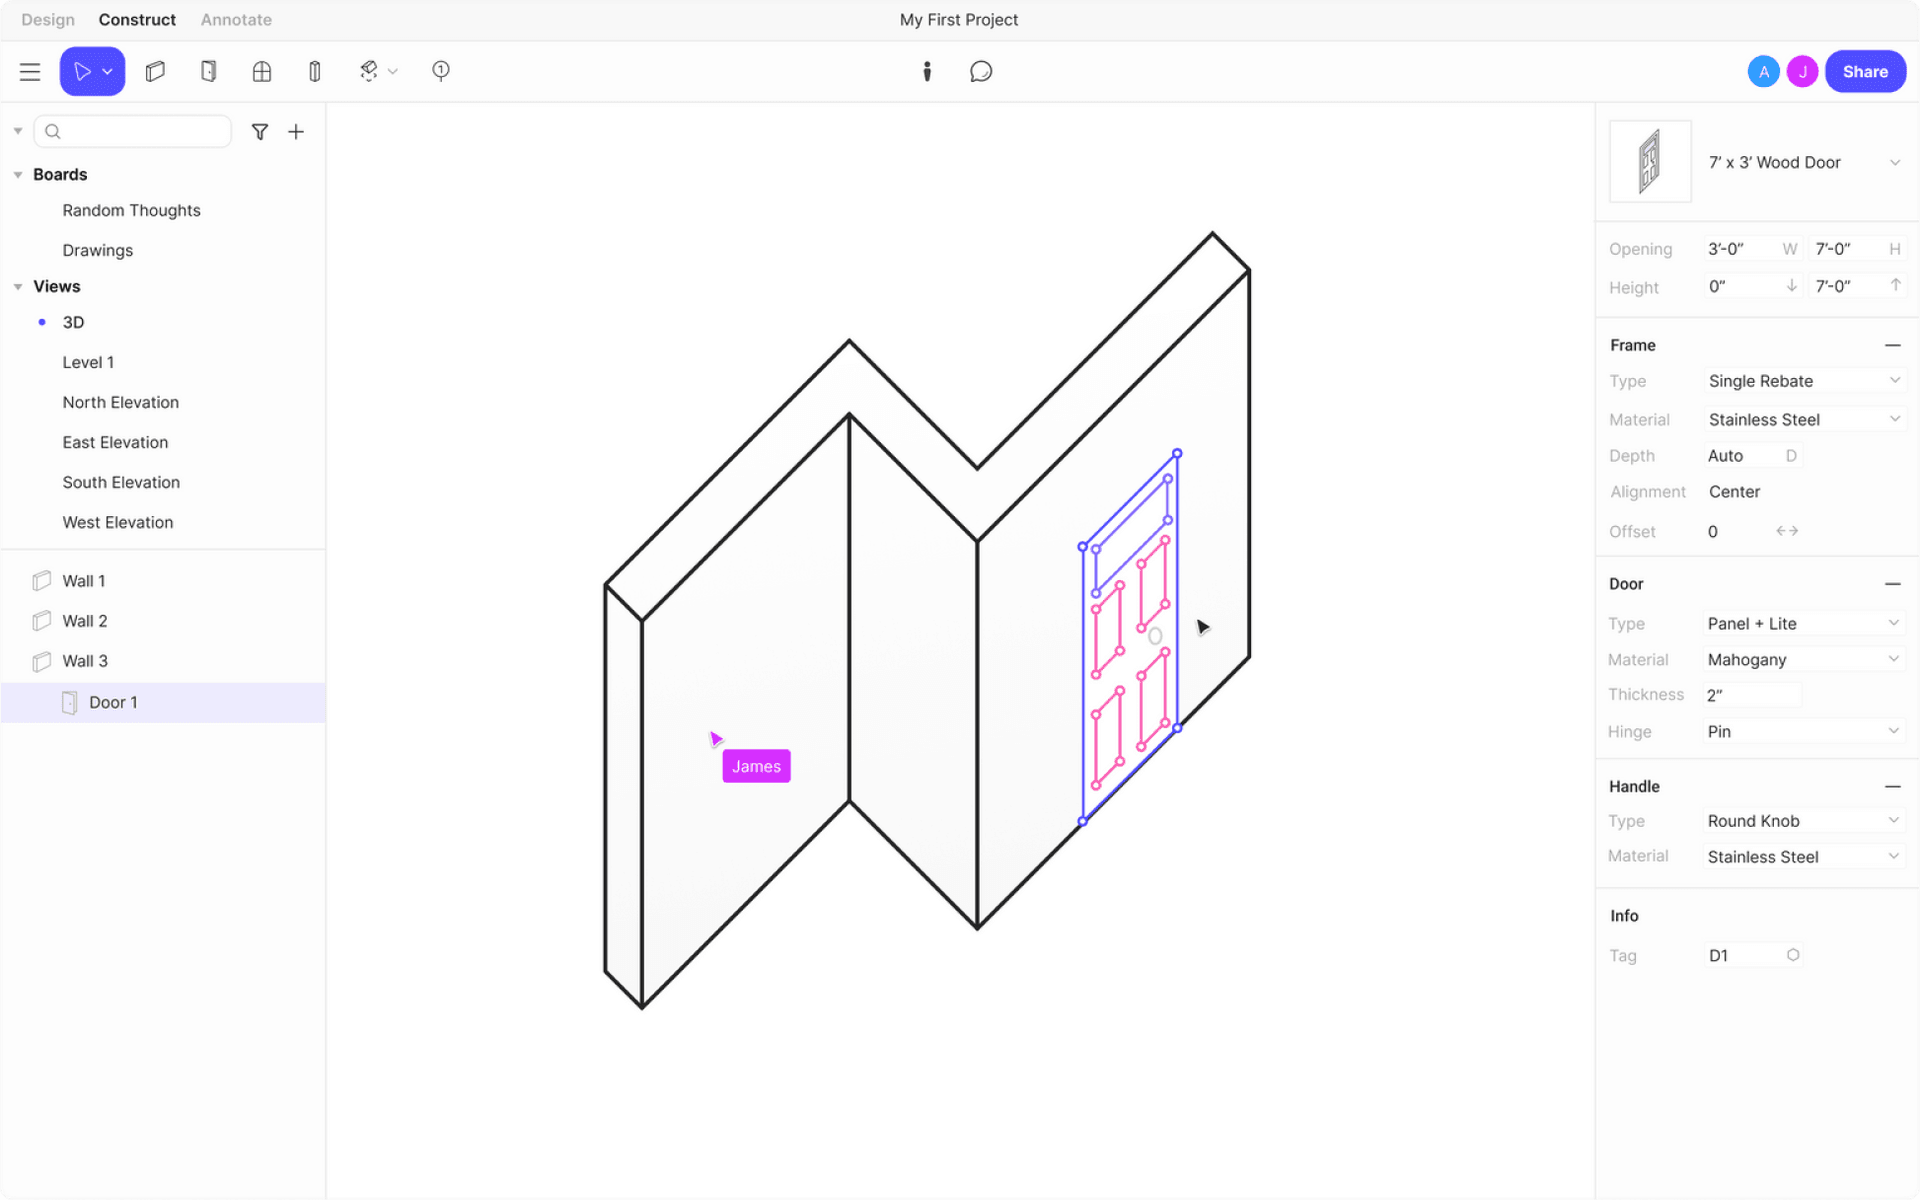Click the numbered tag marker tool
Screen dimensions: 1920x1200
(x=441, y=71)
